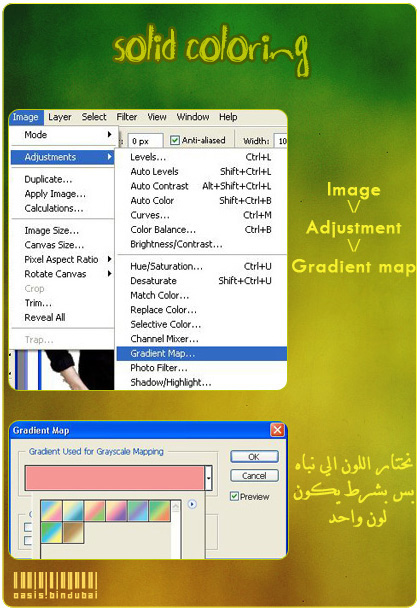Expand the Rotate Canvas submenu
Screen dimensions: 420x610
point(63,274)
